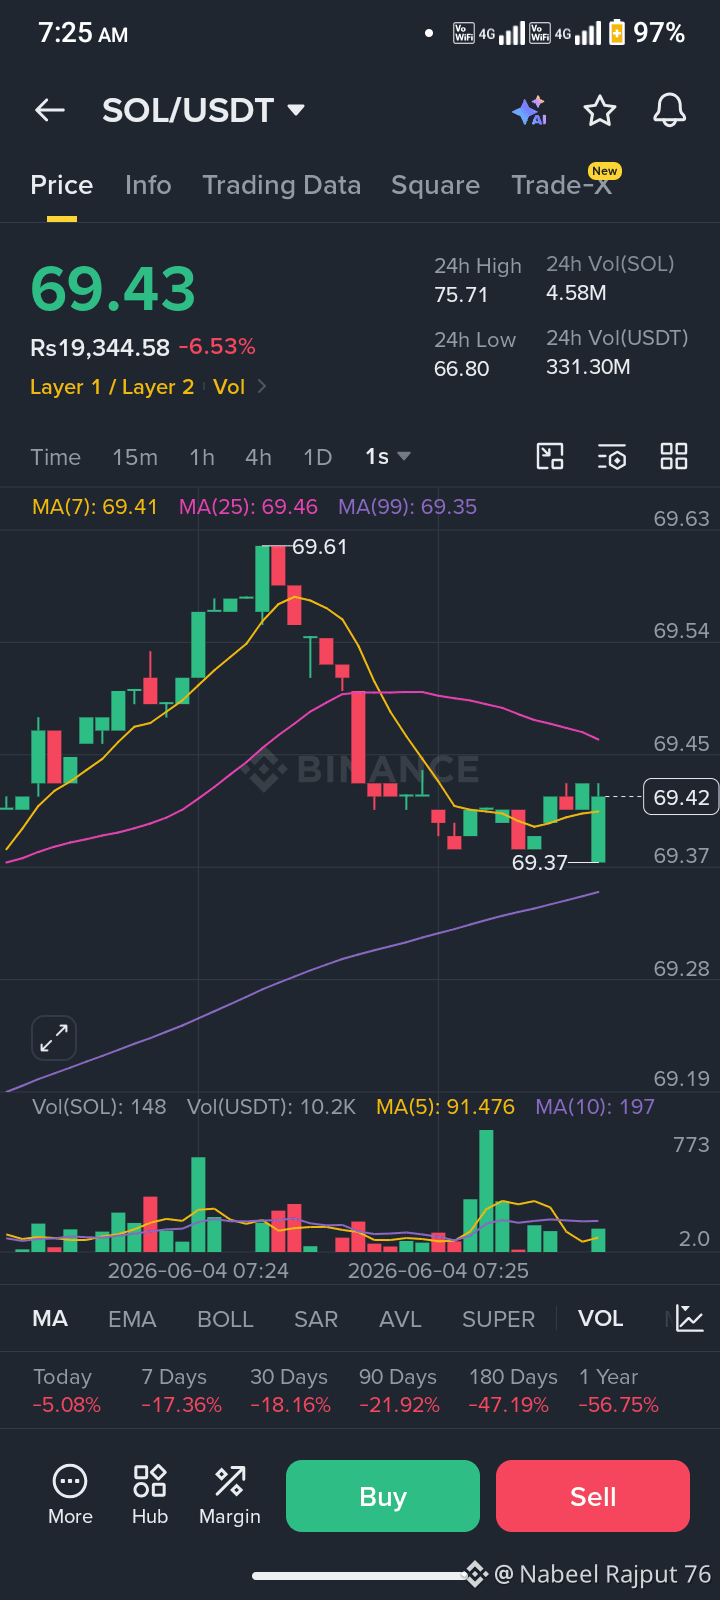Viewport: 720px width, 1600px height.
Task: Tap the MA(7): 69.41 legend
Action: coord(95,507)
